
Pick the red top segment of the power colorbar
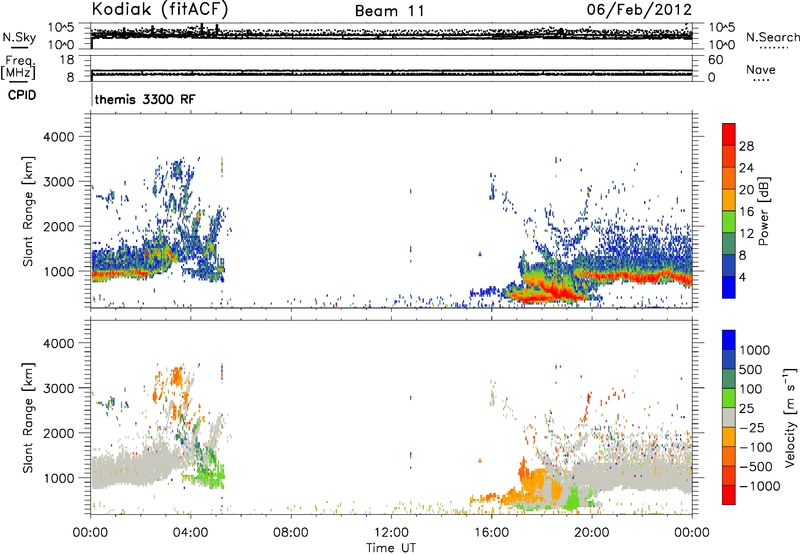click(x=729, y=134)
